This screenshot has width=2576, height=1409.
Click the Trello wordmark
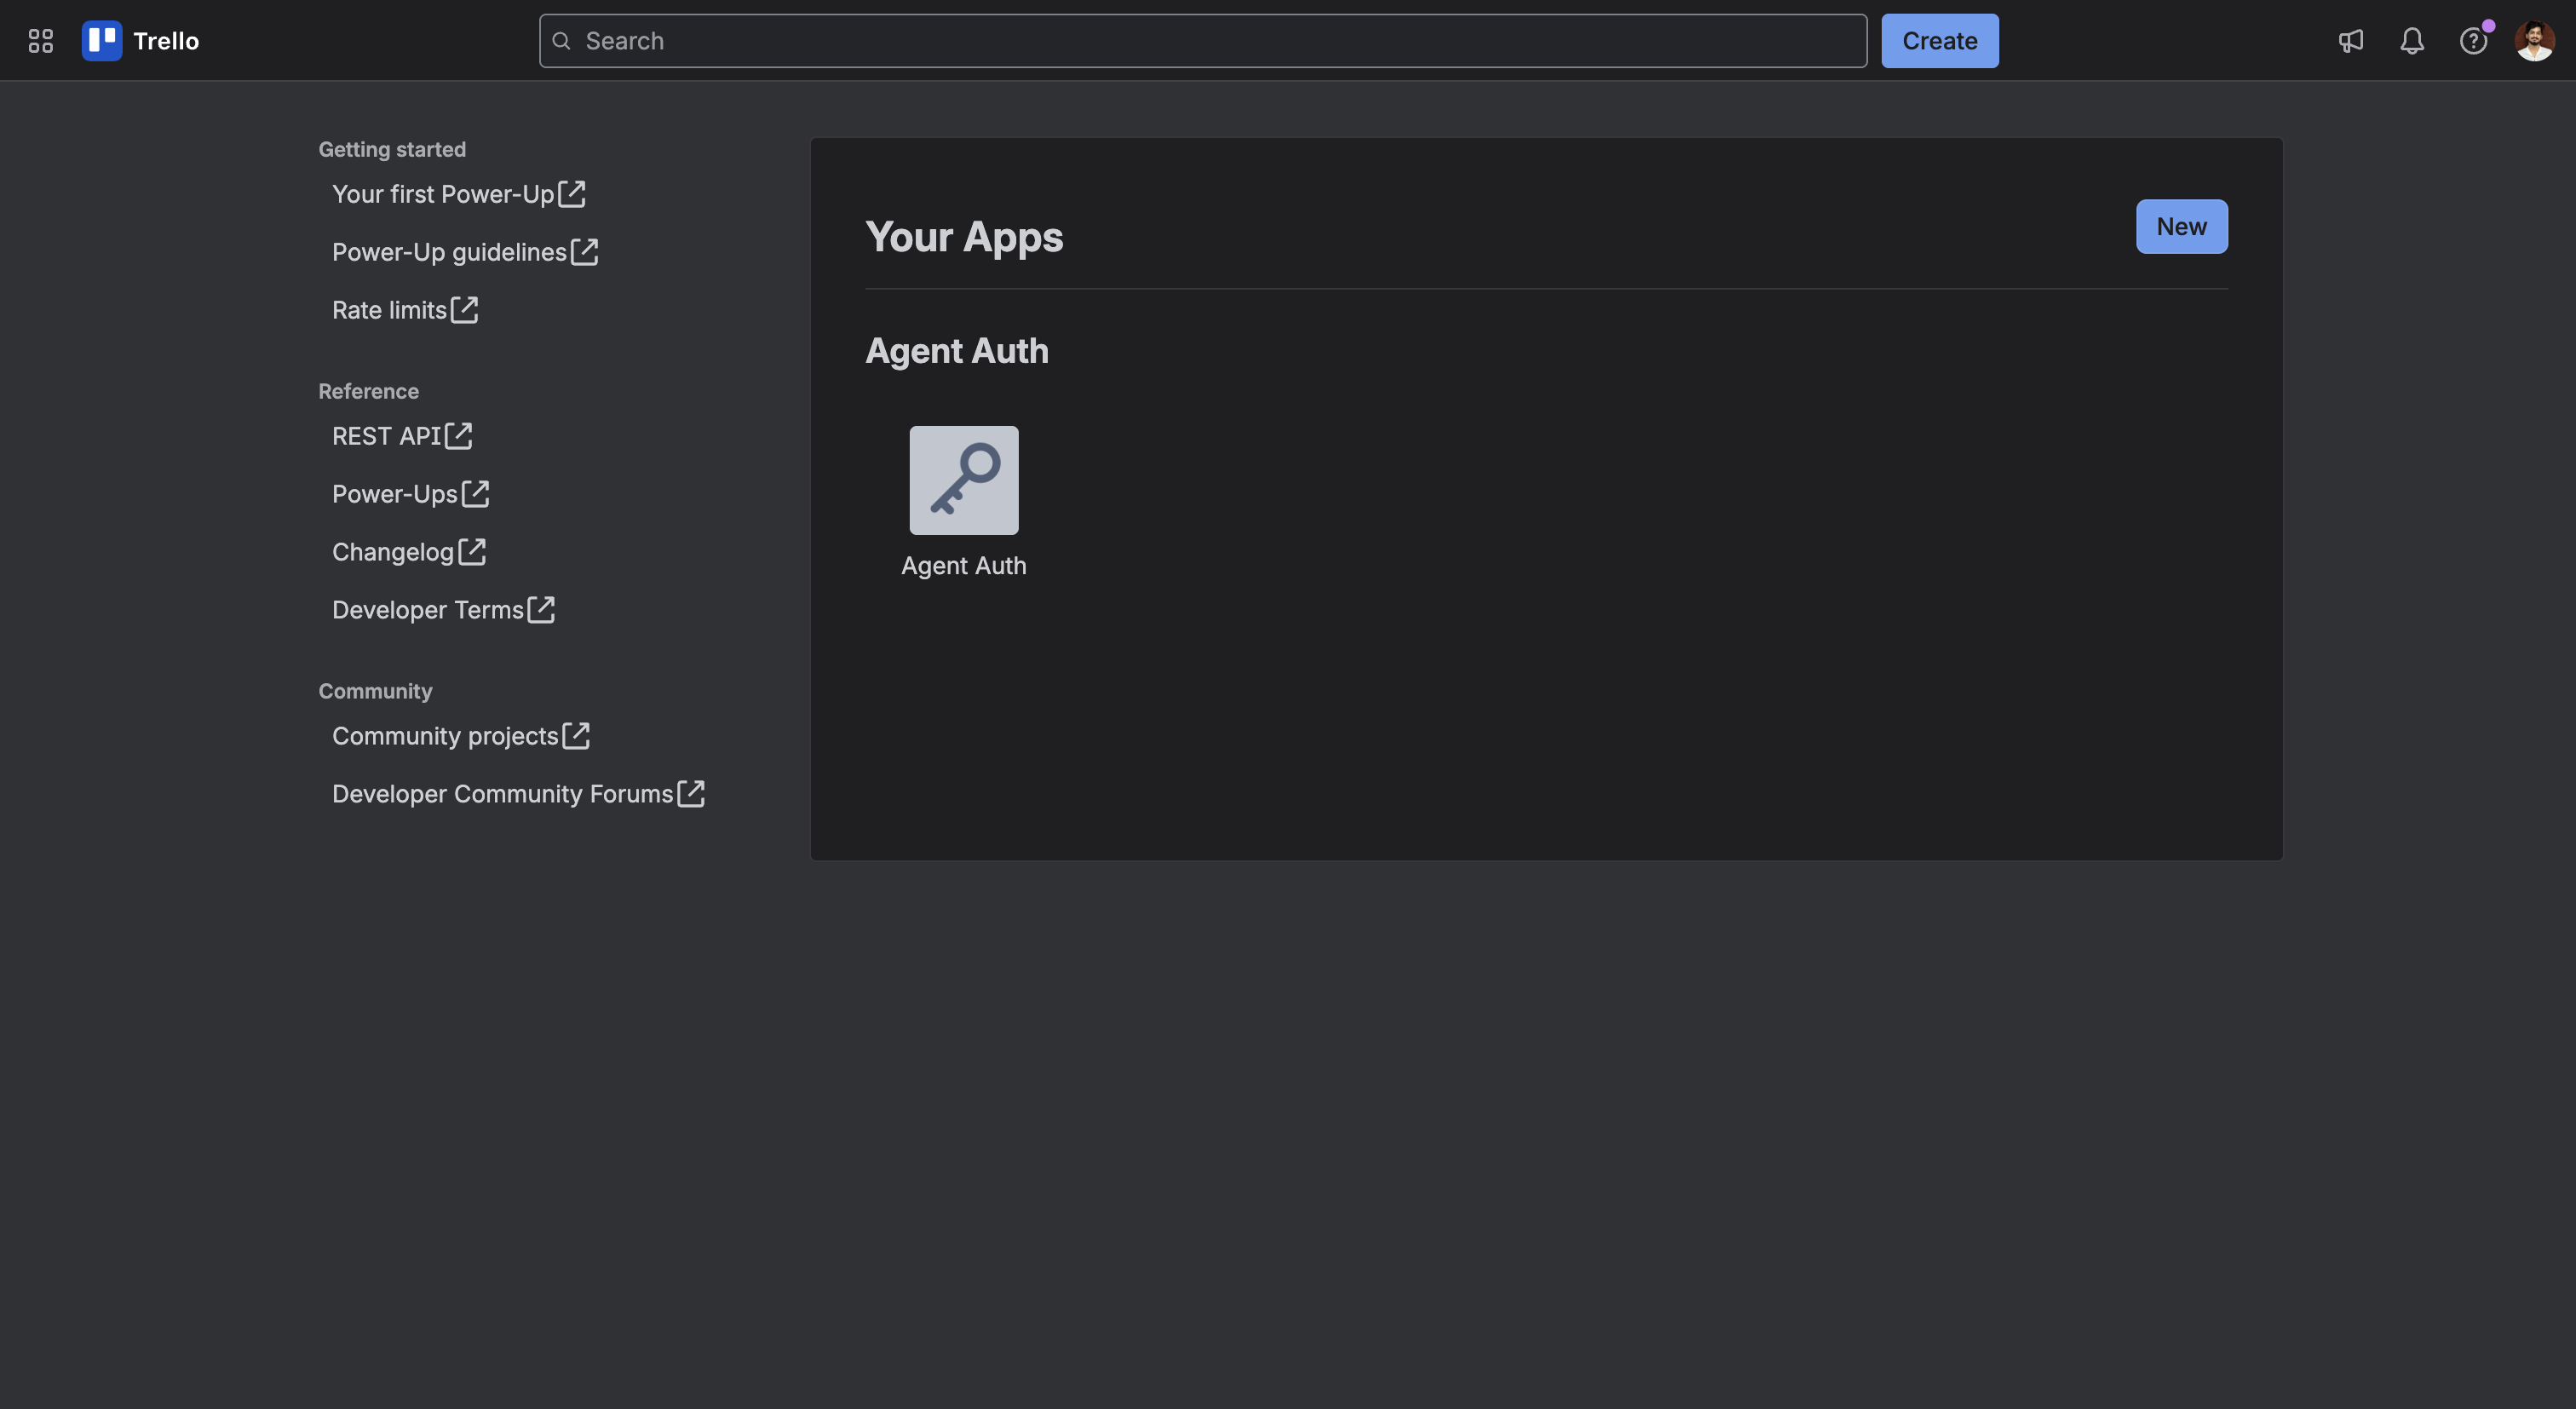[x=166, y=41]
